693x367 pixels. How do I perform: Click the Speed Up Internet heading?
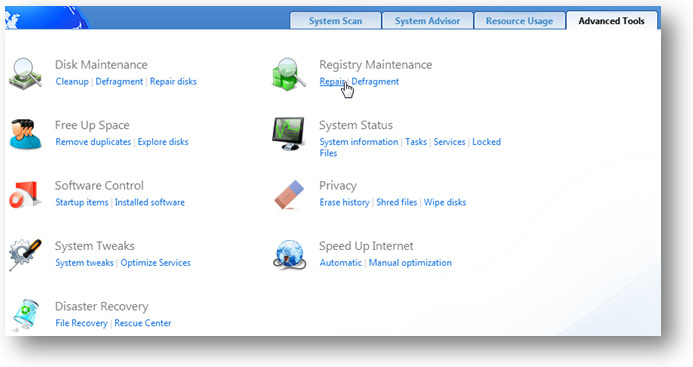coord(366,246)
